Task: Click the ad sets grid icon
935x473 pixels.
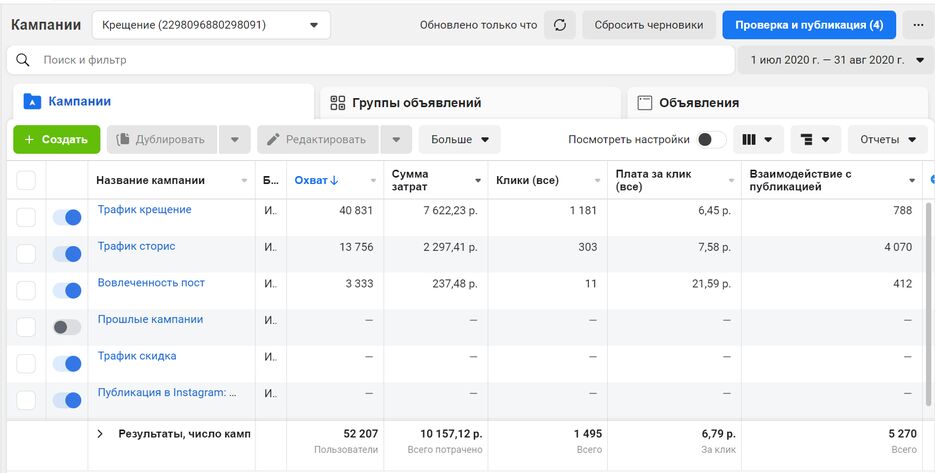Action: (x=338, y=103)
